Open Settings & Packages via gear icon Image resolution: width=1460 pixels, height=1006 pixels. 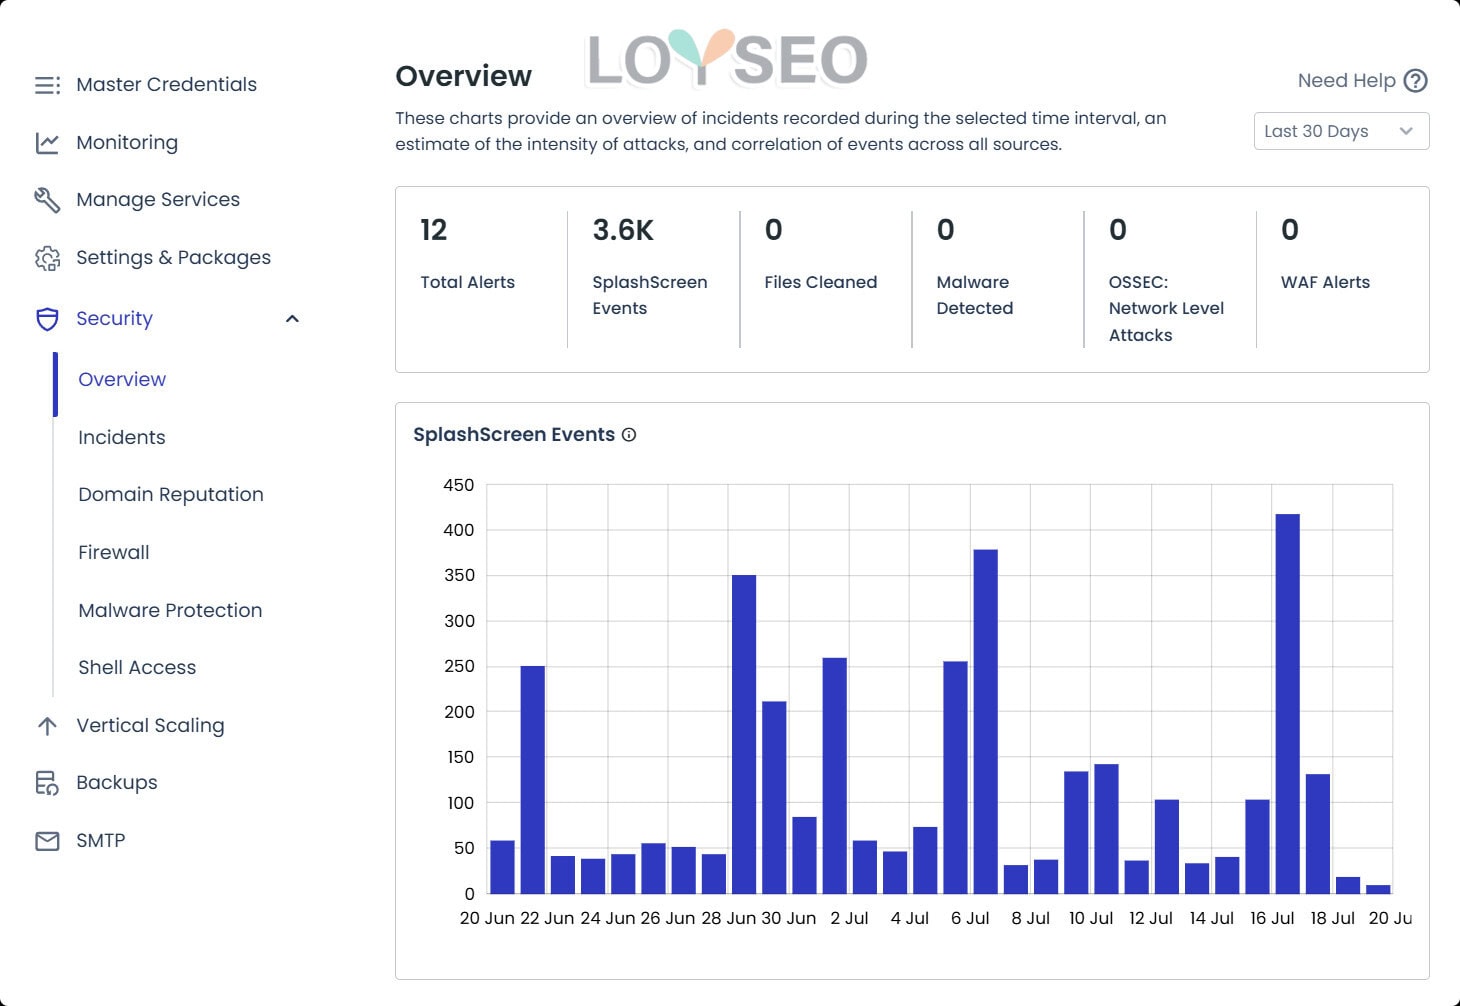pos(47,257)
